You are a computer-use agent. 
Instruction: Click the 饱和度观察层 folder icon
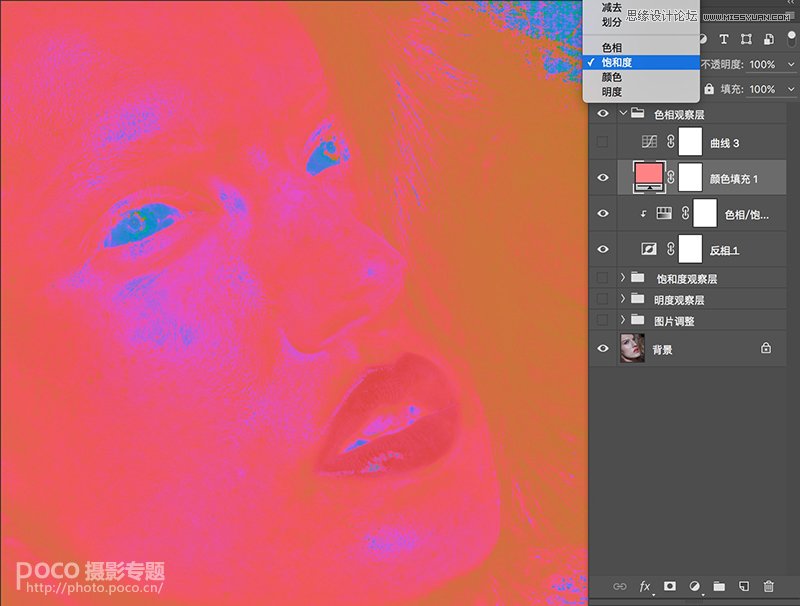[x=637, y=277]
